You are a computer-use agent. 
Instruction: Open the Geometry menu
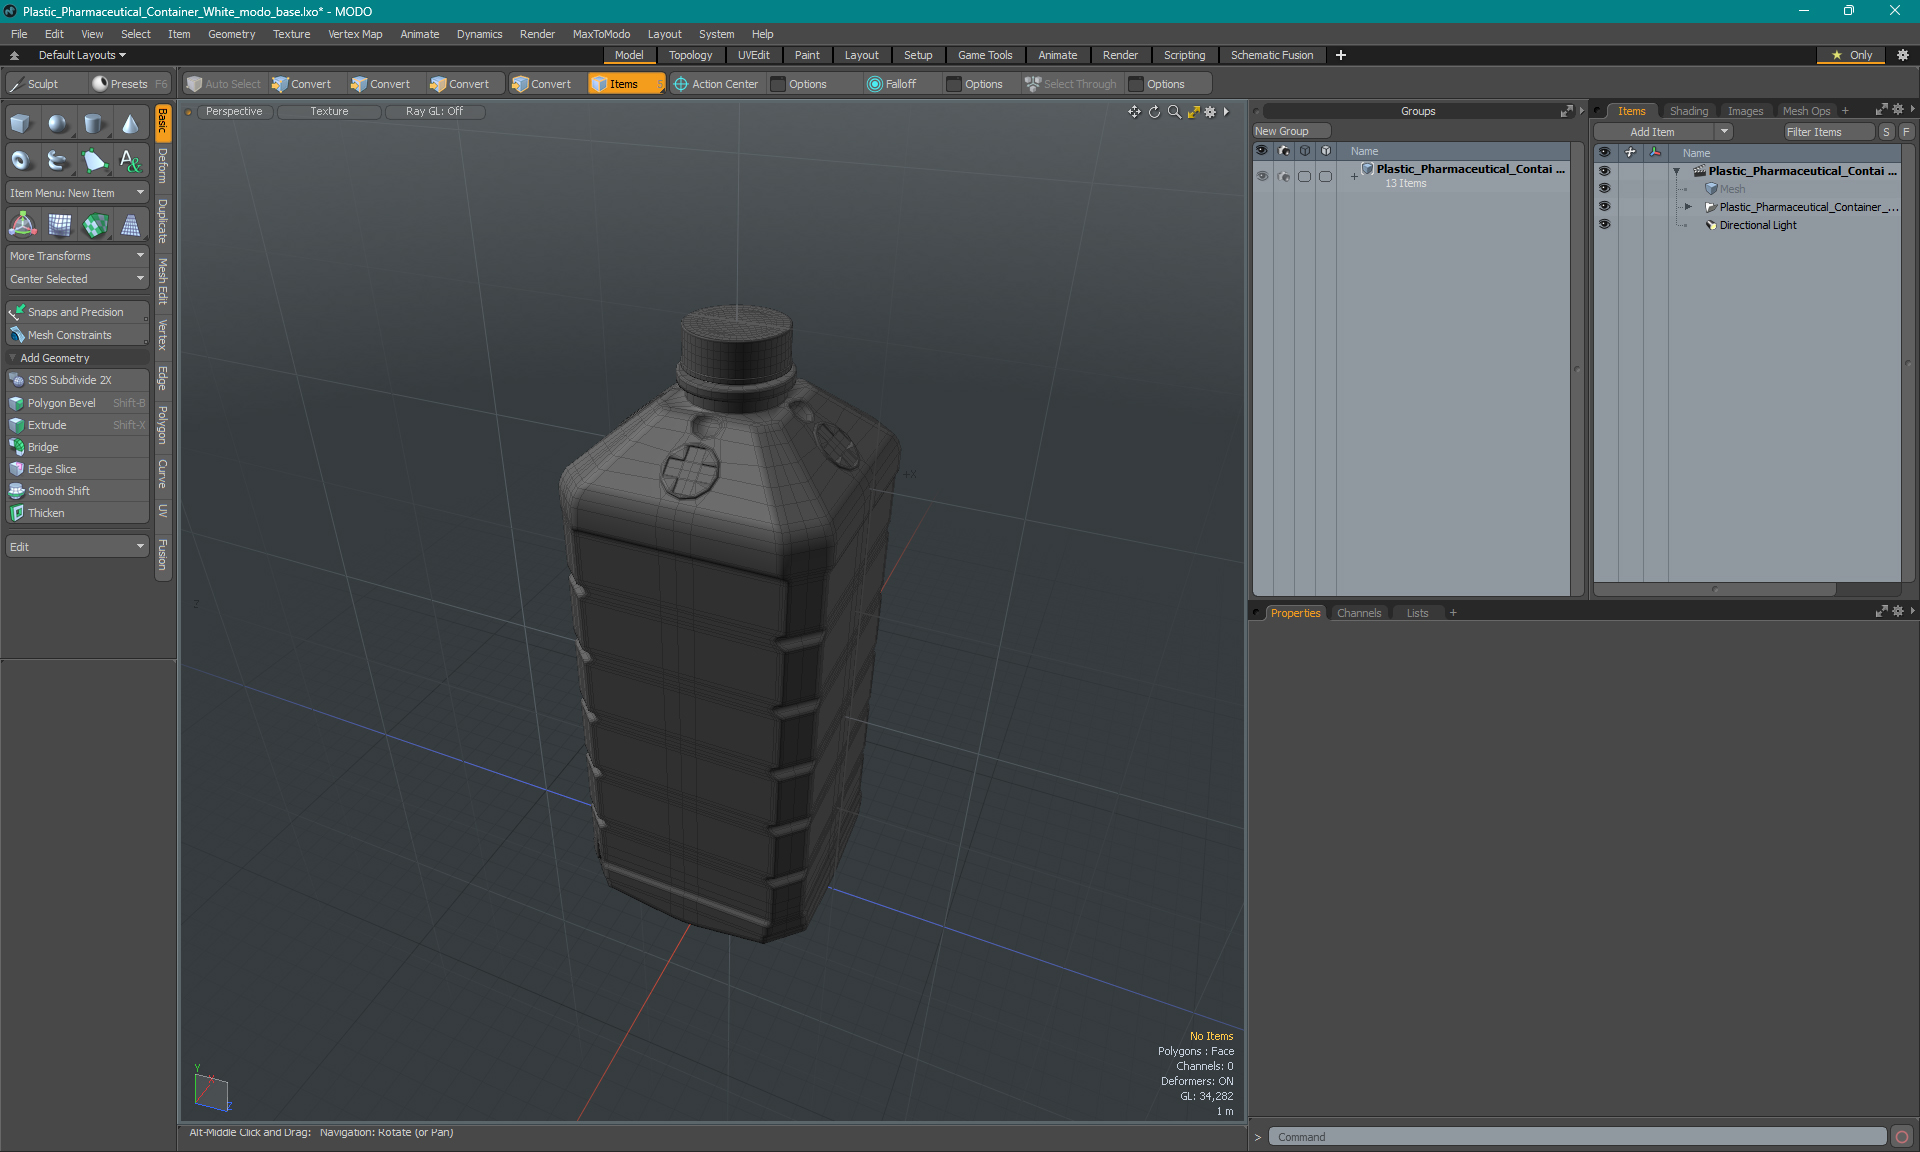(x=231, y=34)
